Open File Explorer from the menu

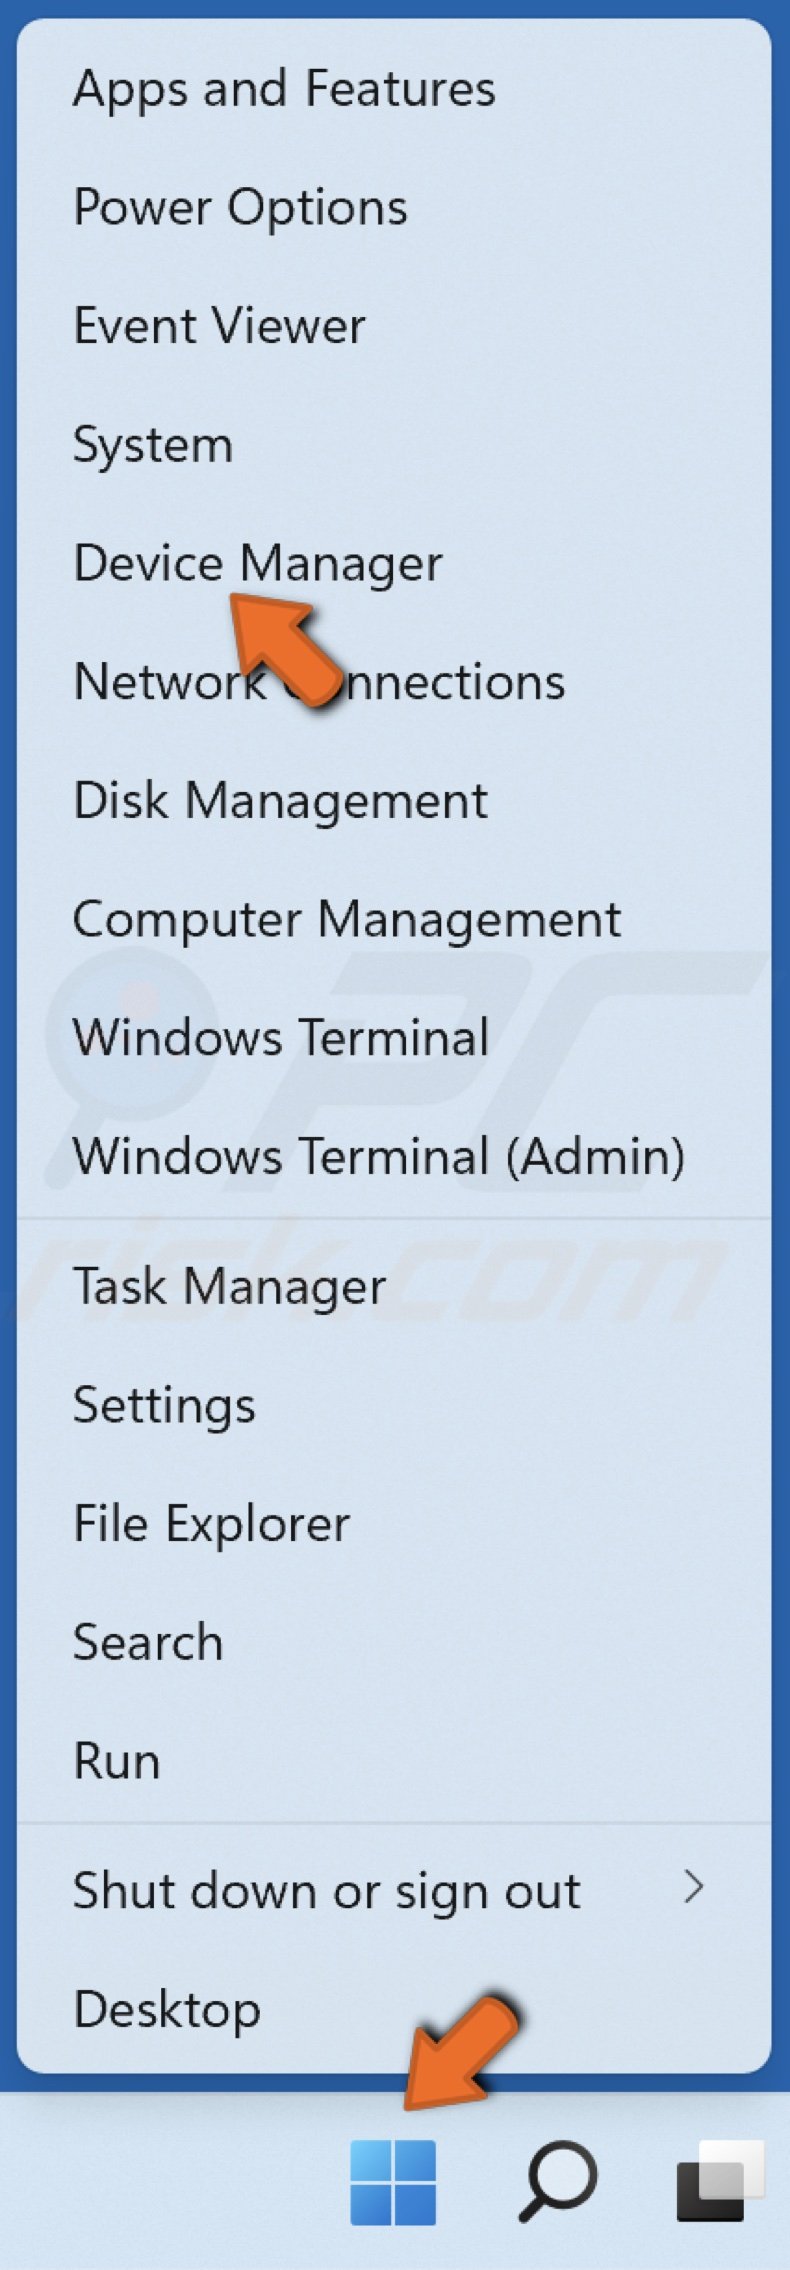[x=211, y=1523]
